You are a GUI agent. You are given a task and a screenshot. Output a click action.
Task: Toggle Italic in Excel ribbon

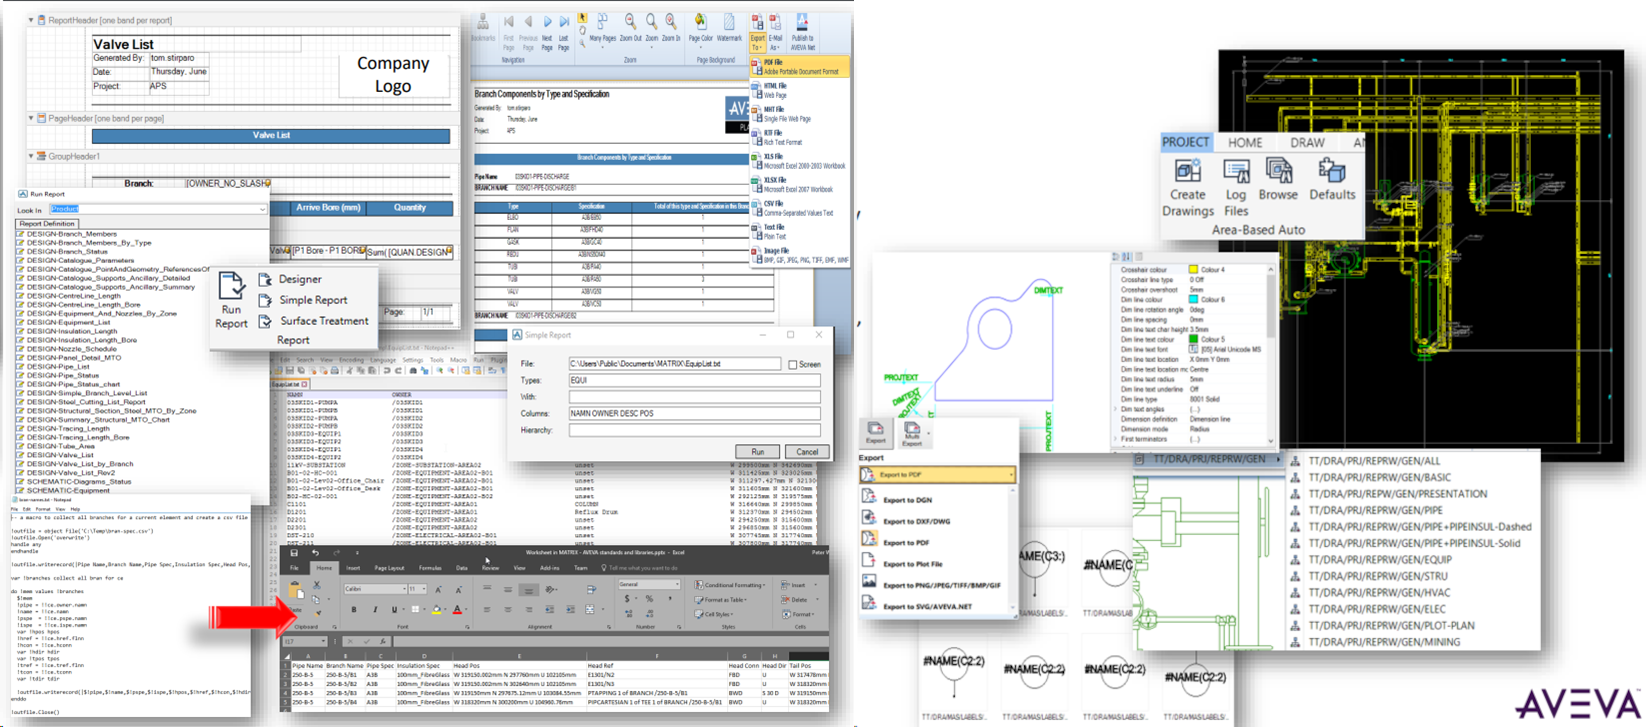pos(374,609)
